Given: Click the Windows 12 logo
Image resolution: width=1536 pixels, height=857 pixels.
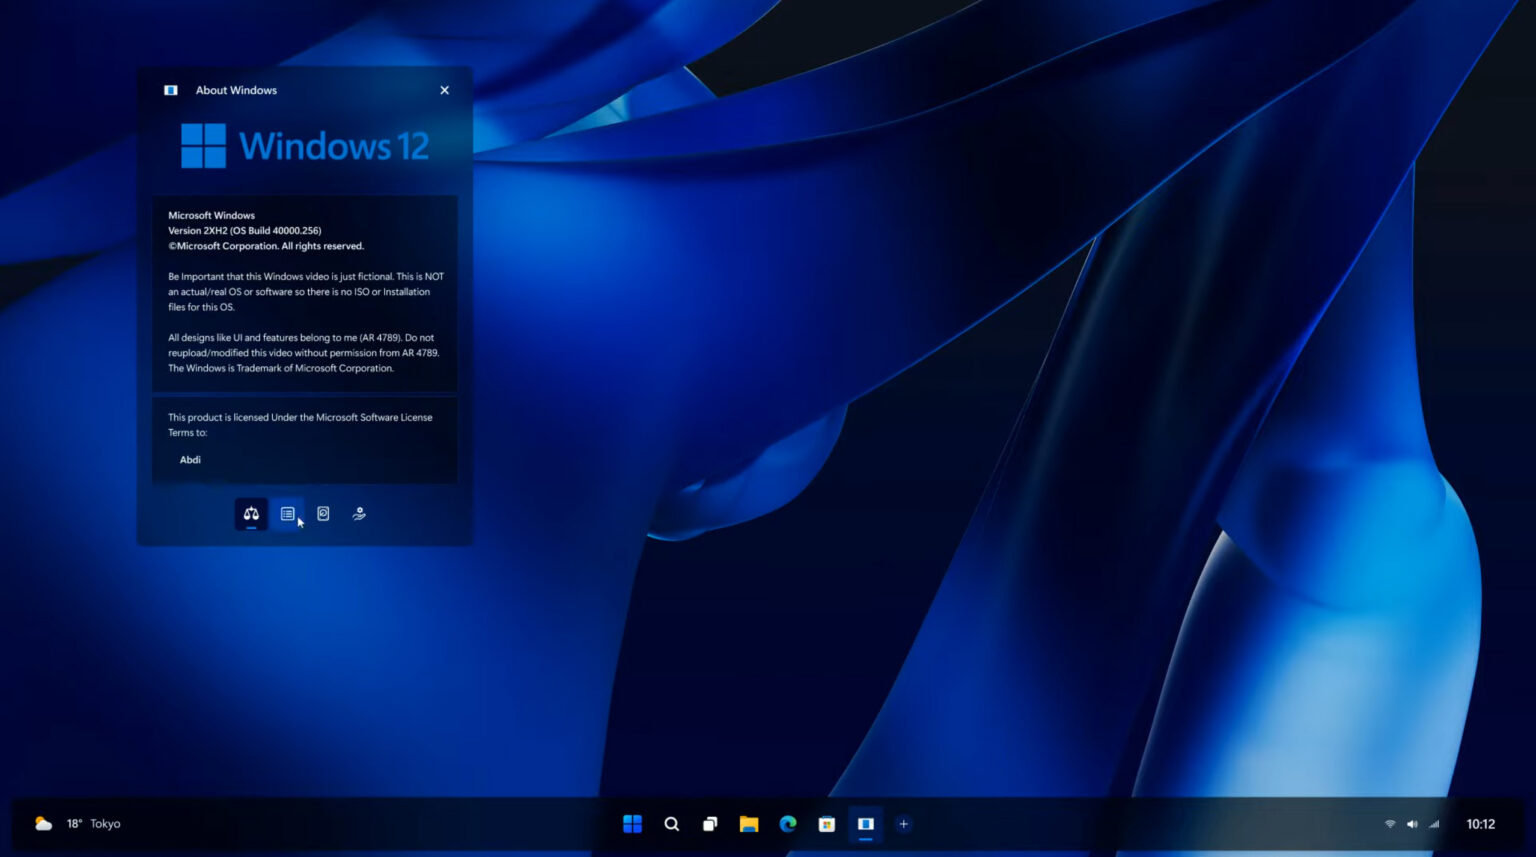Looking at the screenshot, I should [x=305, y=144].
